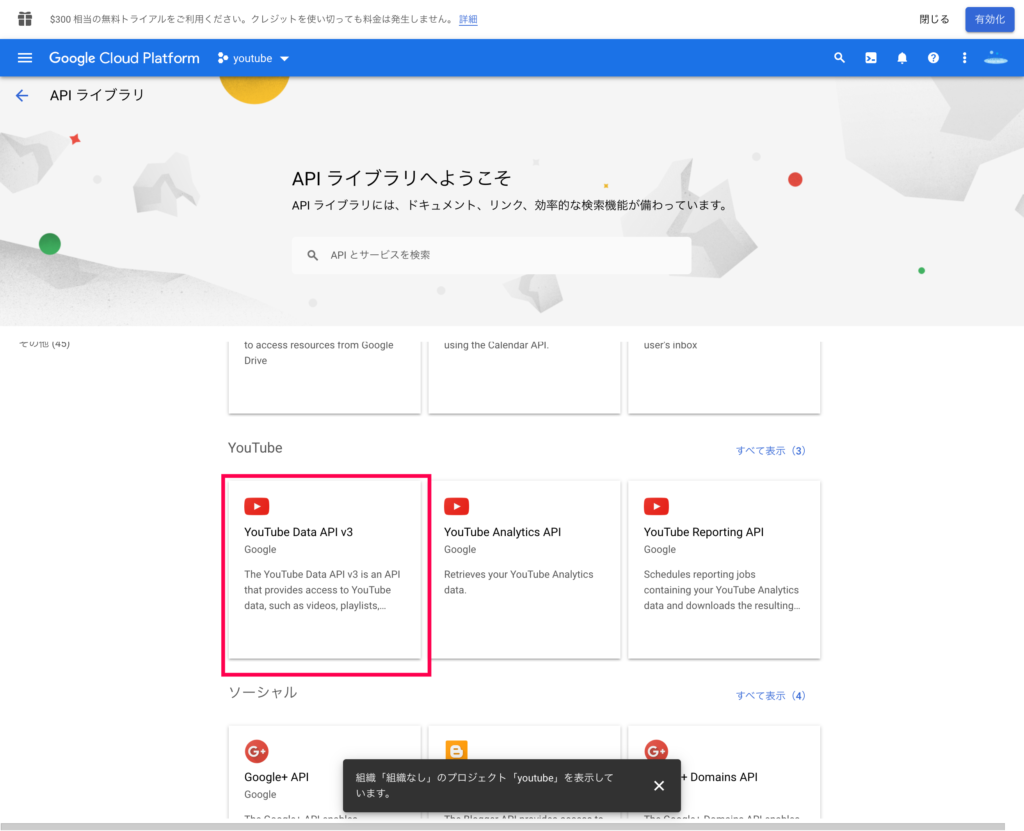Image resolution: width=1024 pixels, height=831 pixels.
Task: Open the help question mark icon
Action: [x=933, y=58]
